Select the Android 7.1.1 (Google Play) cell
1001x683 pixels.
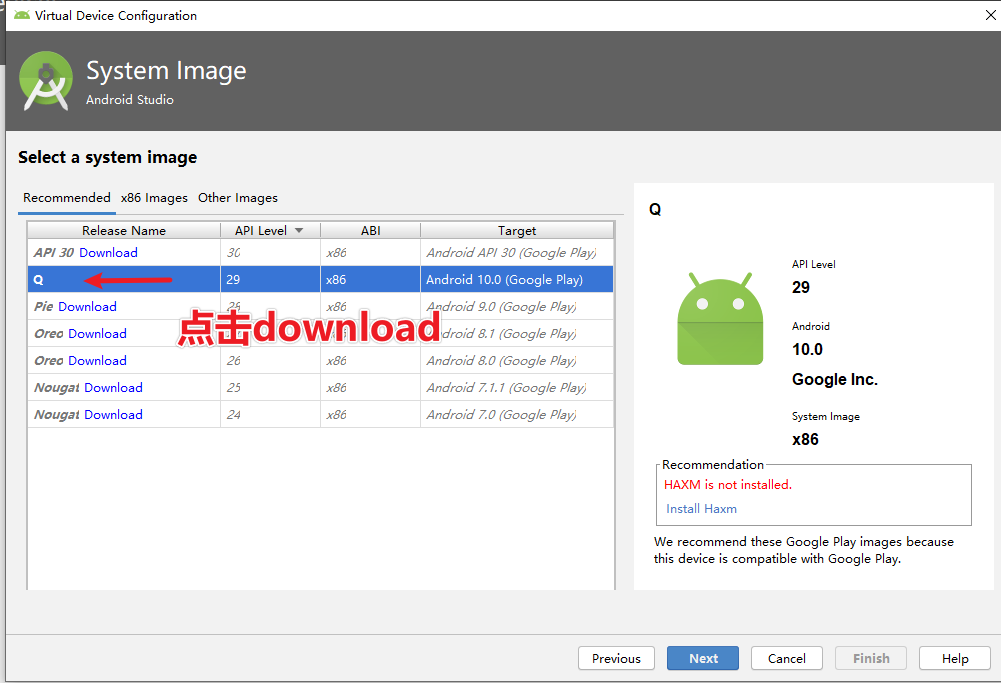click(517, 388)
